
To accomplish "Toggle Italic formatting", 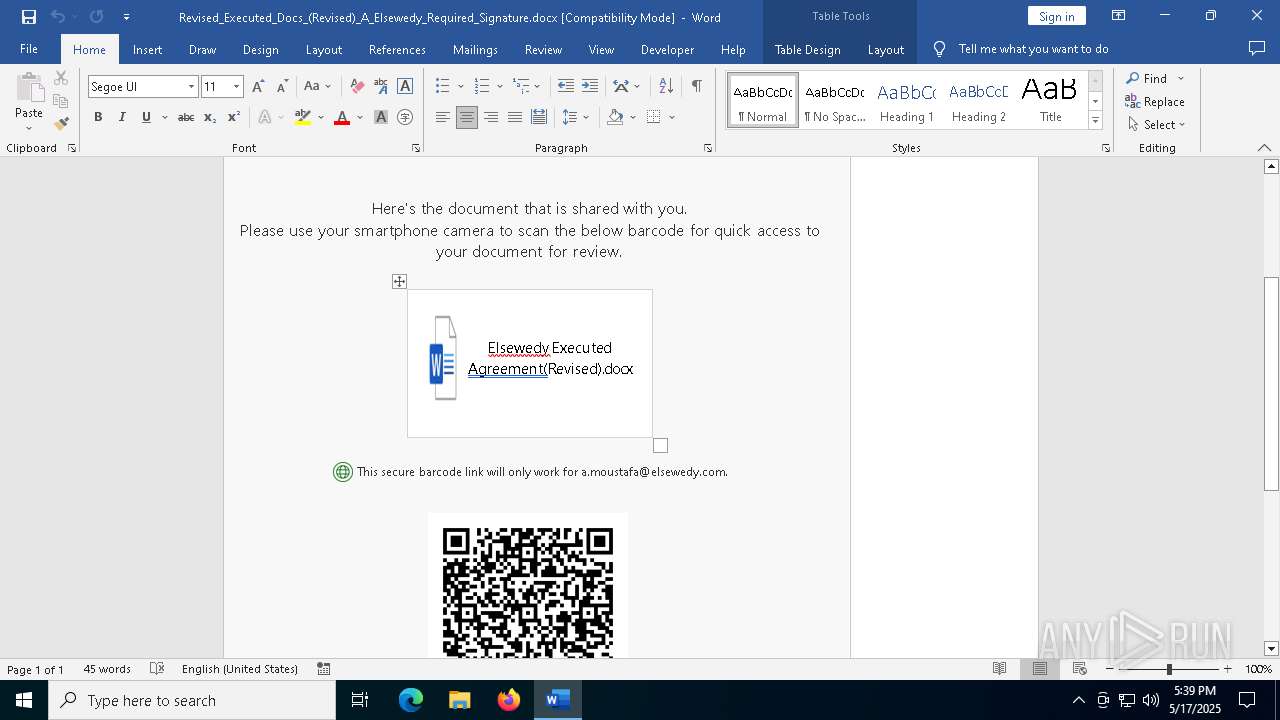I will pyautogui.click(x=122, y=118).
